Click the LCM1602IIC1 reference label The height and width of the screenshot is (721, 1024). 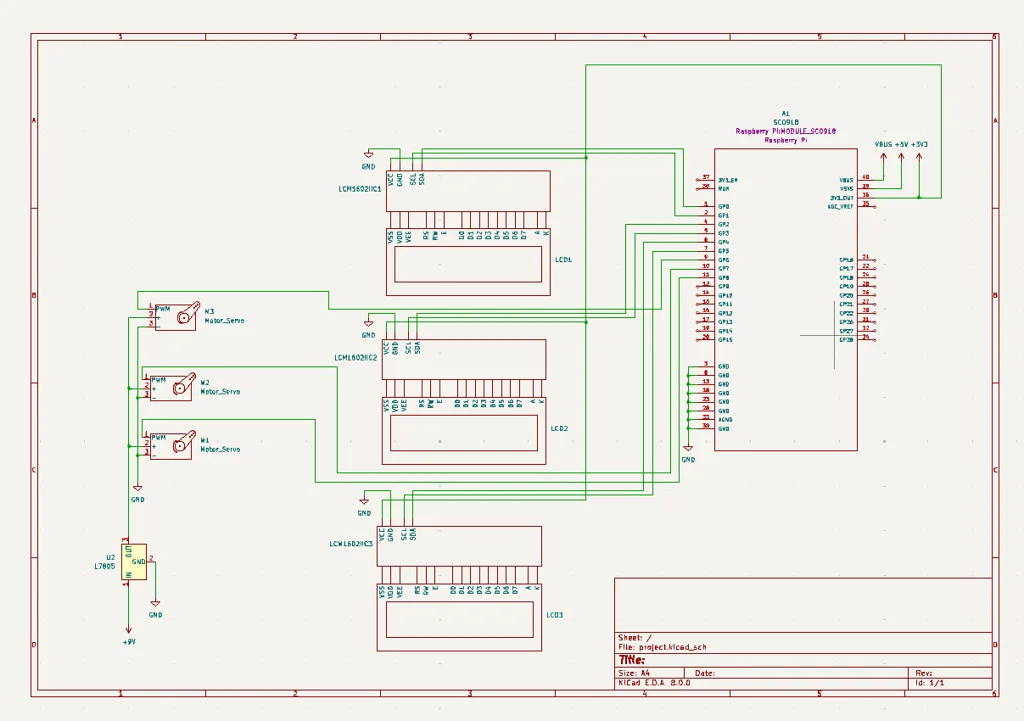click(x=360, y=189)
